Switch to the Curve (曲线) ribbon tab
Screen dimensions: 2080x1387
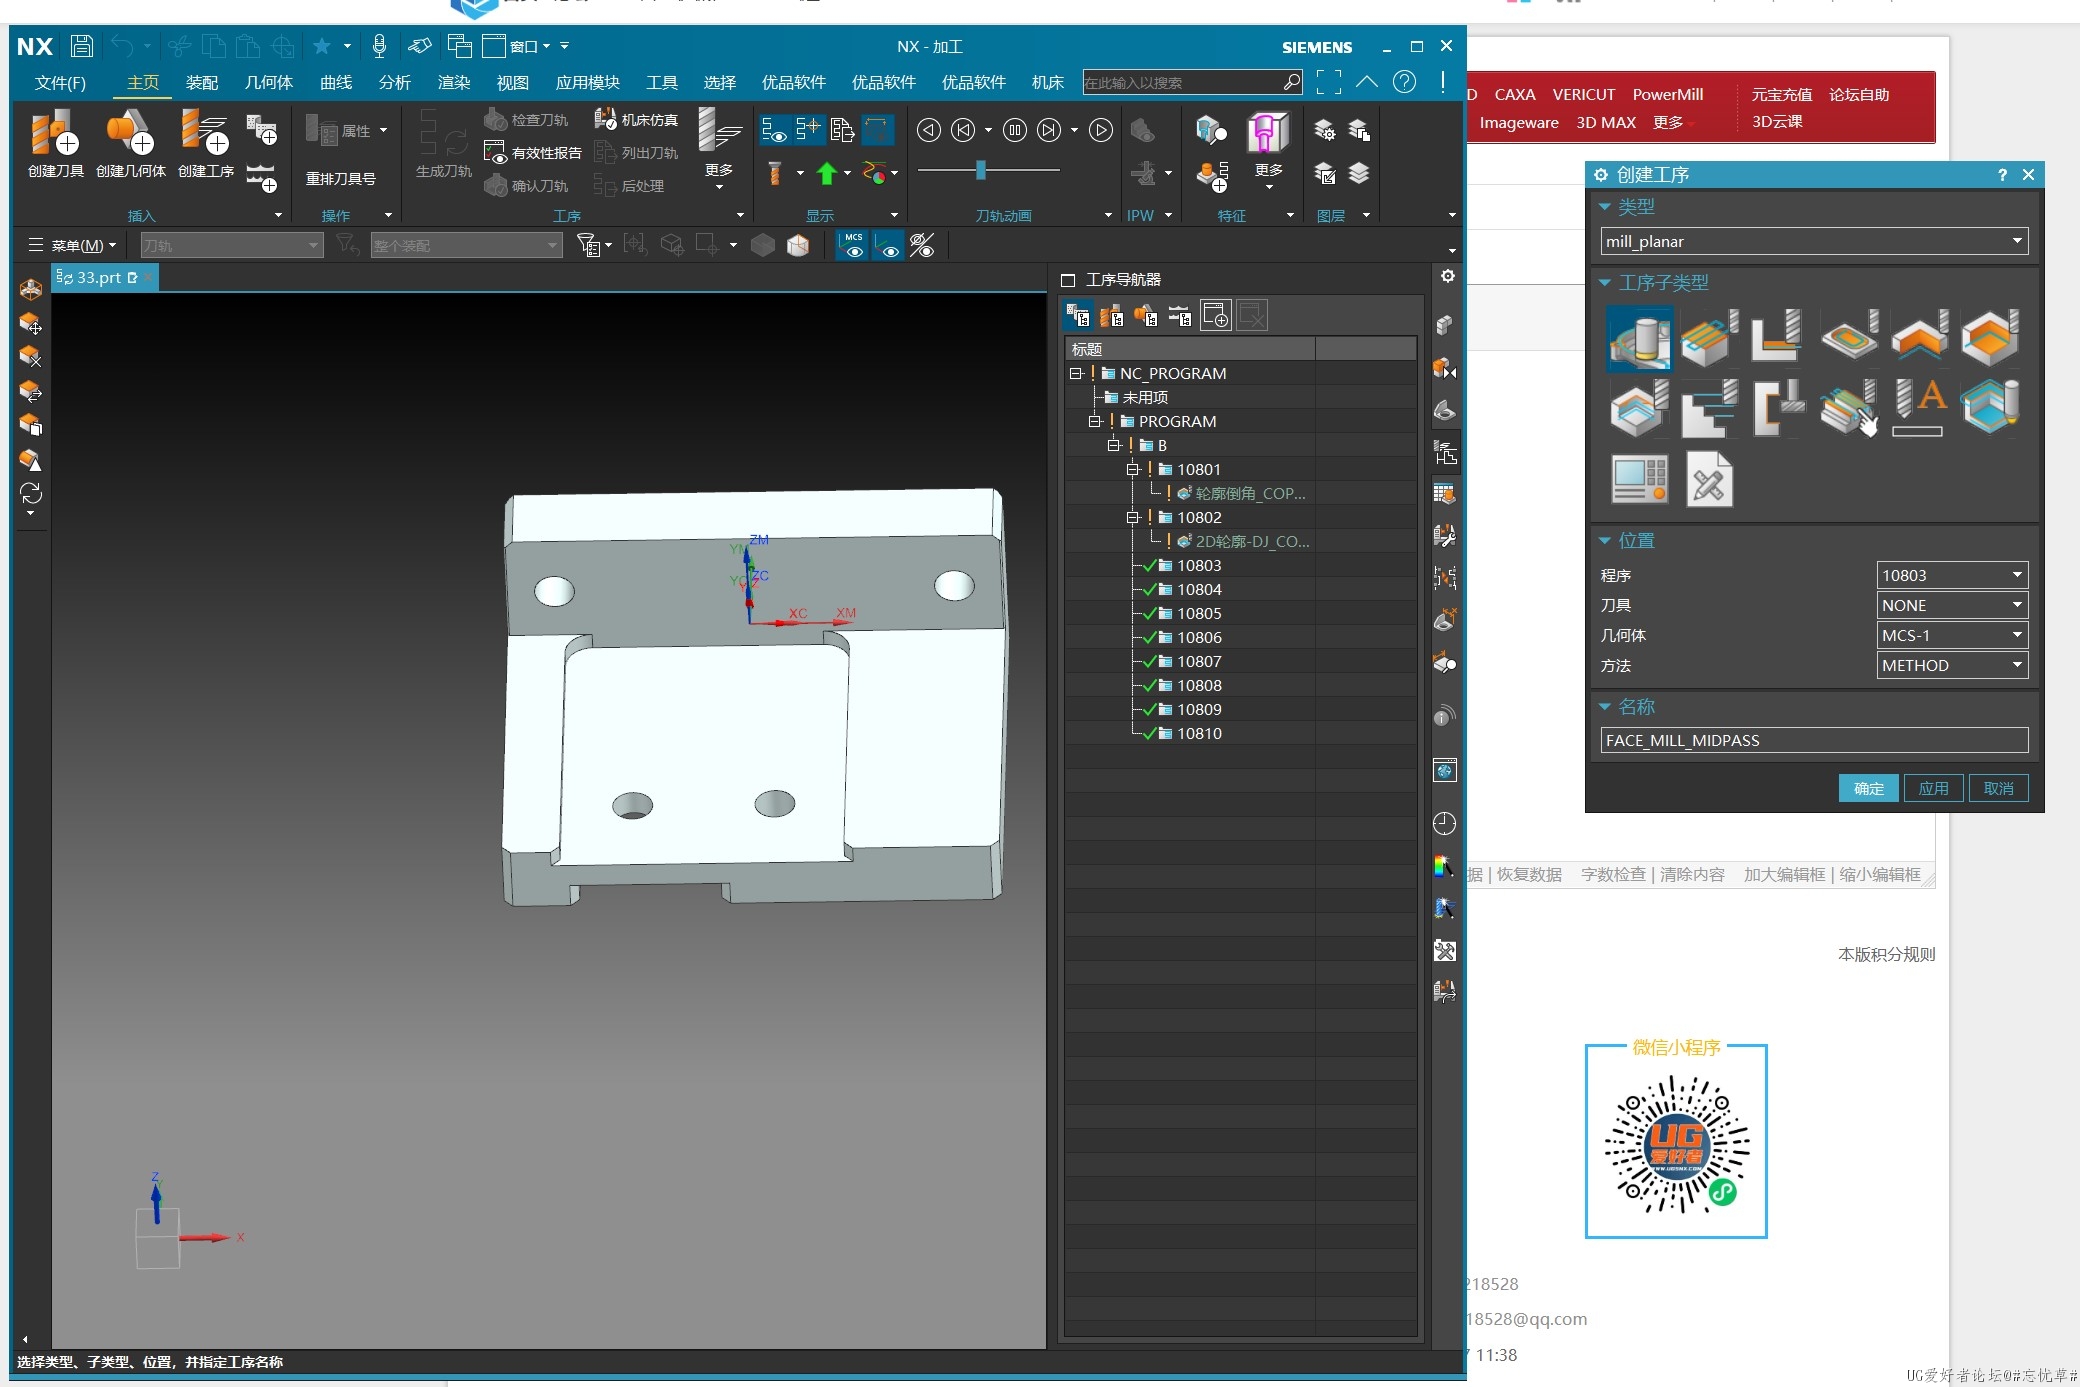(x=336, y=83)
